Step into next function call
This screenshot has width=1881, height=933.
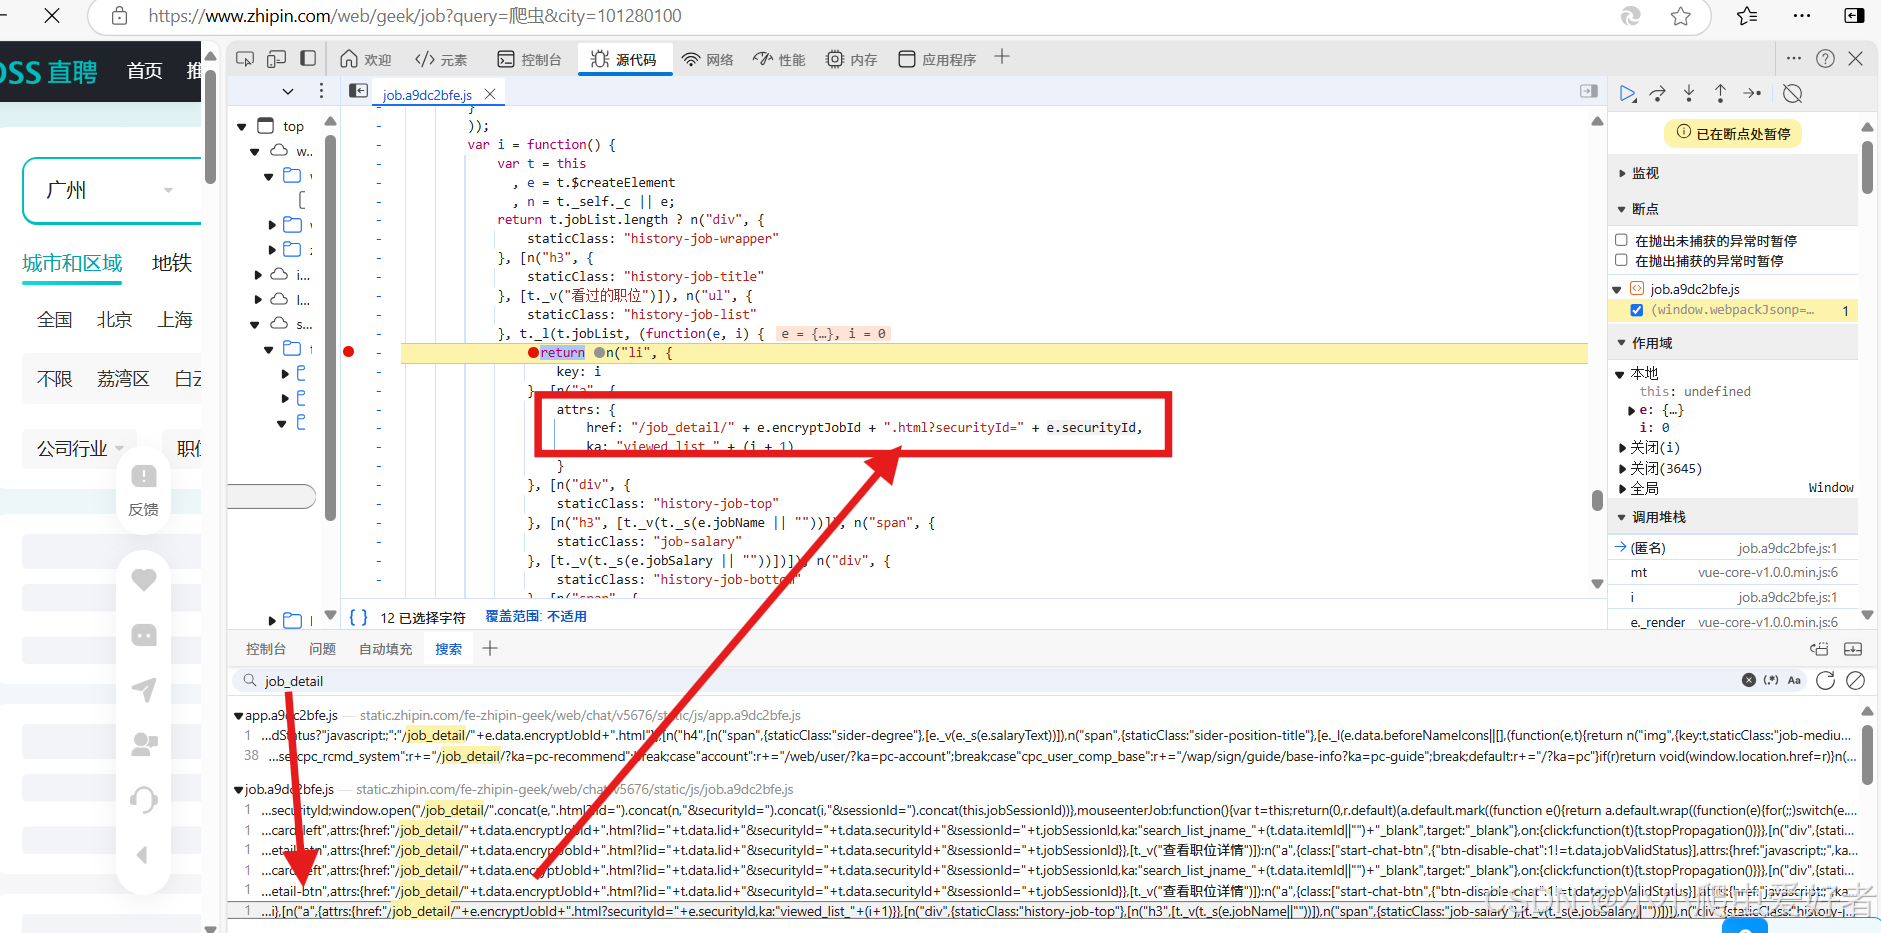(x=1689, y=93)
